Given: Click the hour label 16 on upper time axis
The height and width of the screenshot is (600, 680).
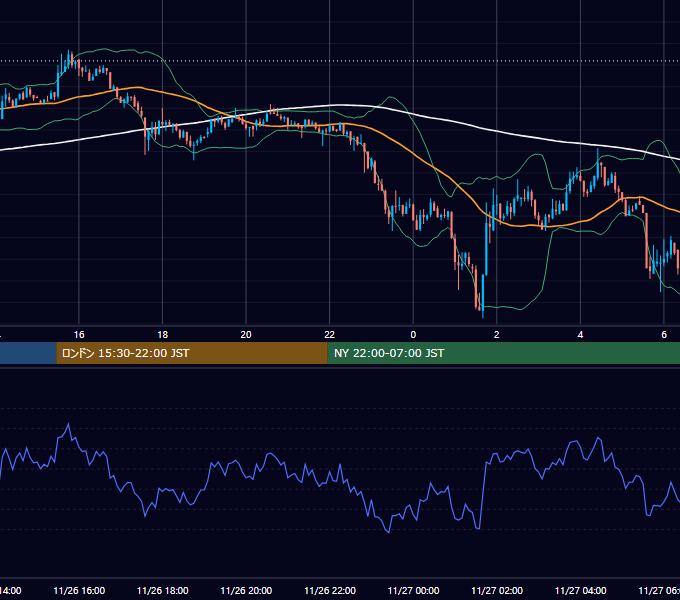Looking at the screenshot, I should click(79, 335).
